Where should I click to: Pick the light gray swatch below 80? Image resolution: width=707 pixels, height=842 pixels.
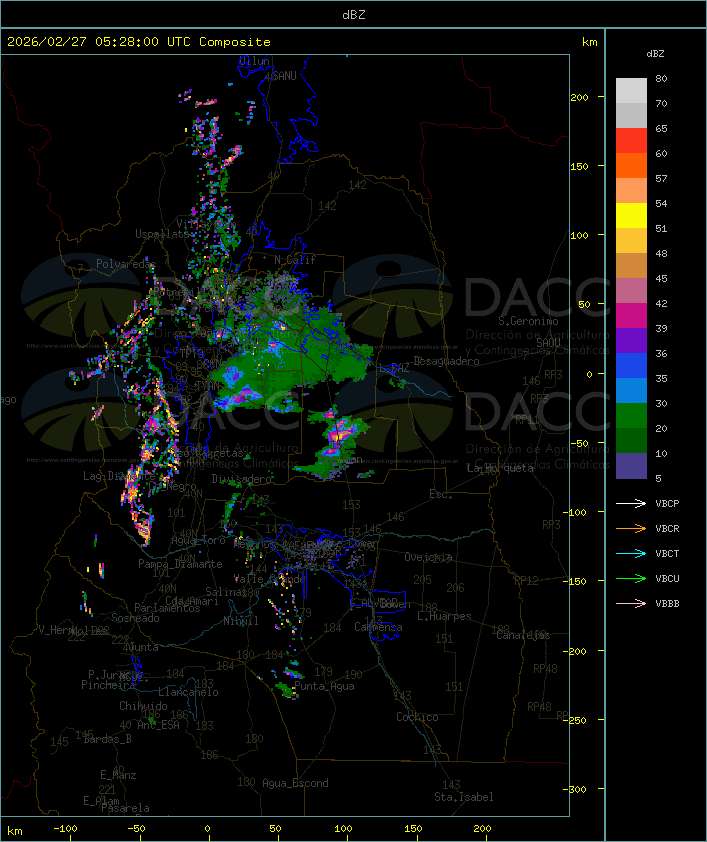[x=631, y=91]
